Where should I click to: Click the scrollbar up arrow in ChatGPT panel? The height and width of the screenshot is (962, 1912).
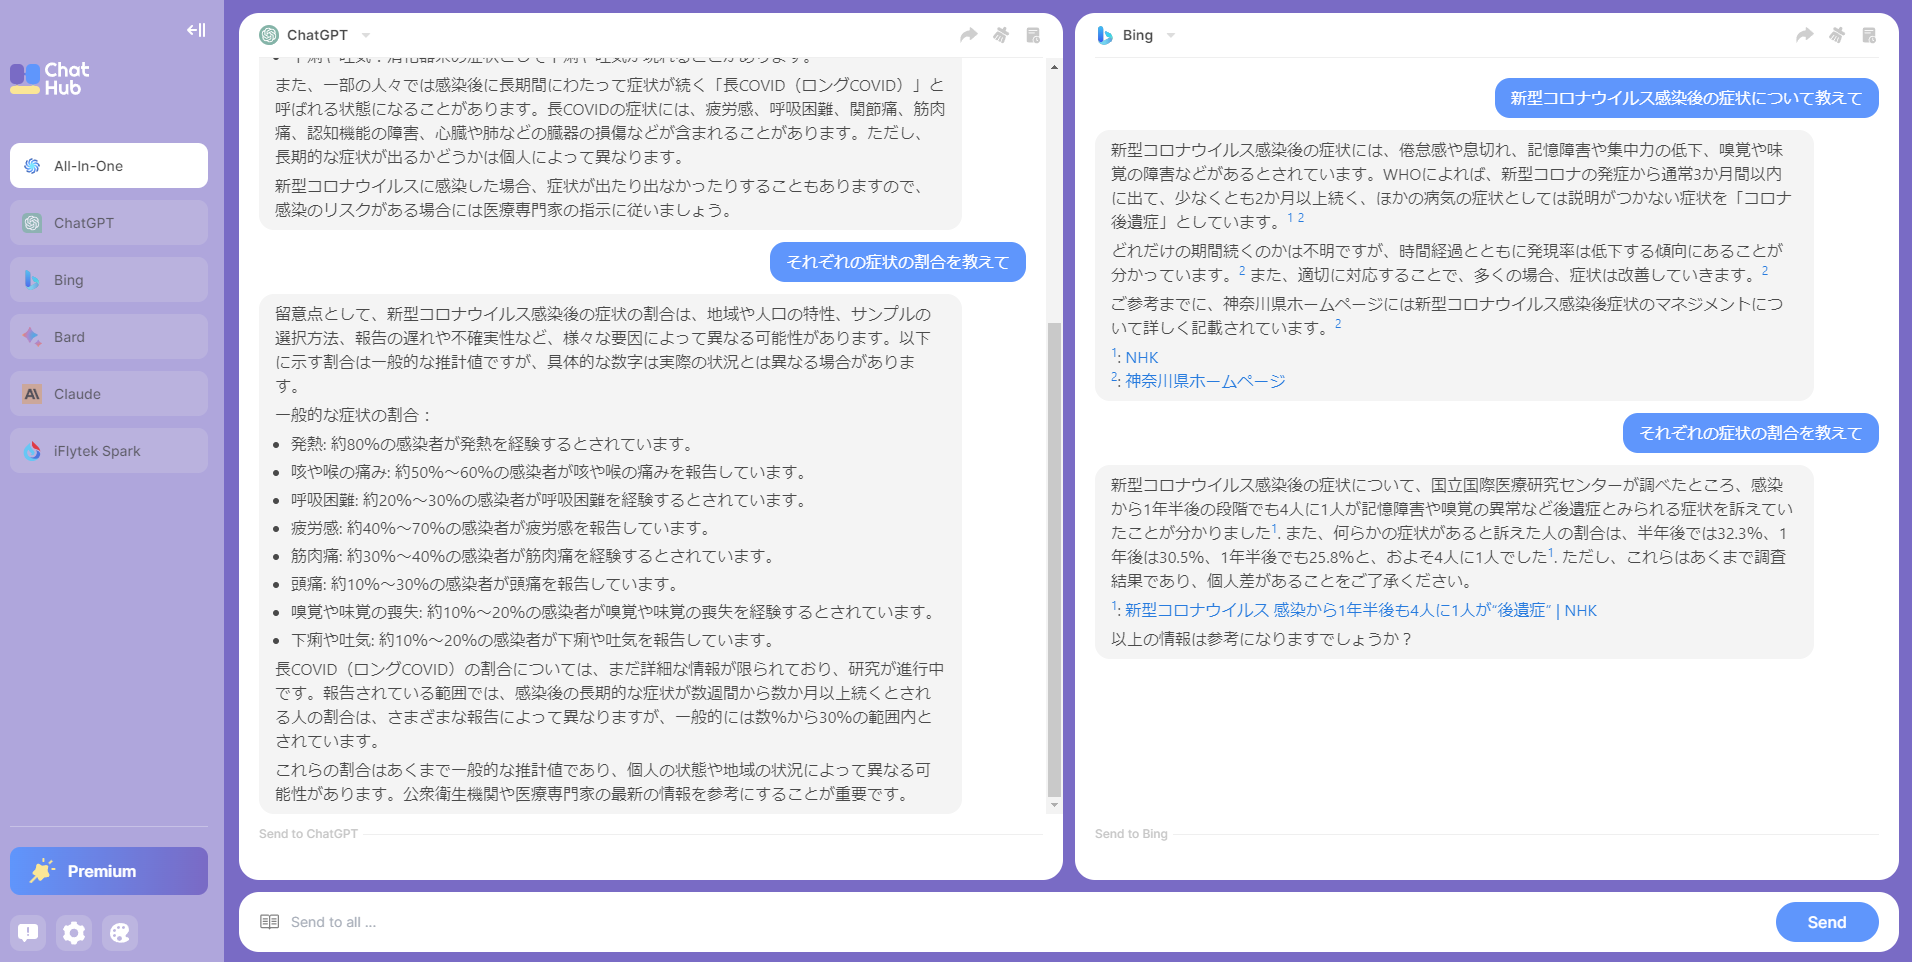pos(1054,67)
